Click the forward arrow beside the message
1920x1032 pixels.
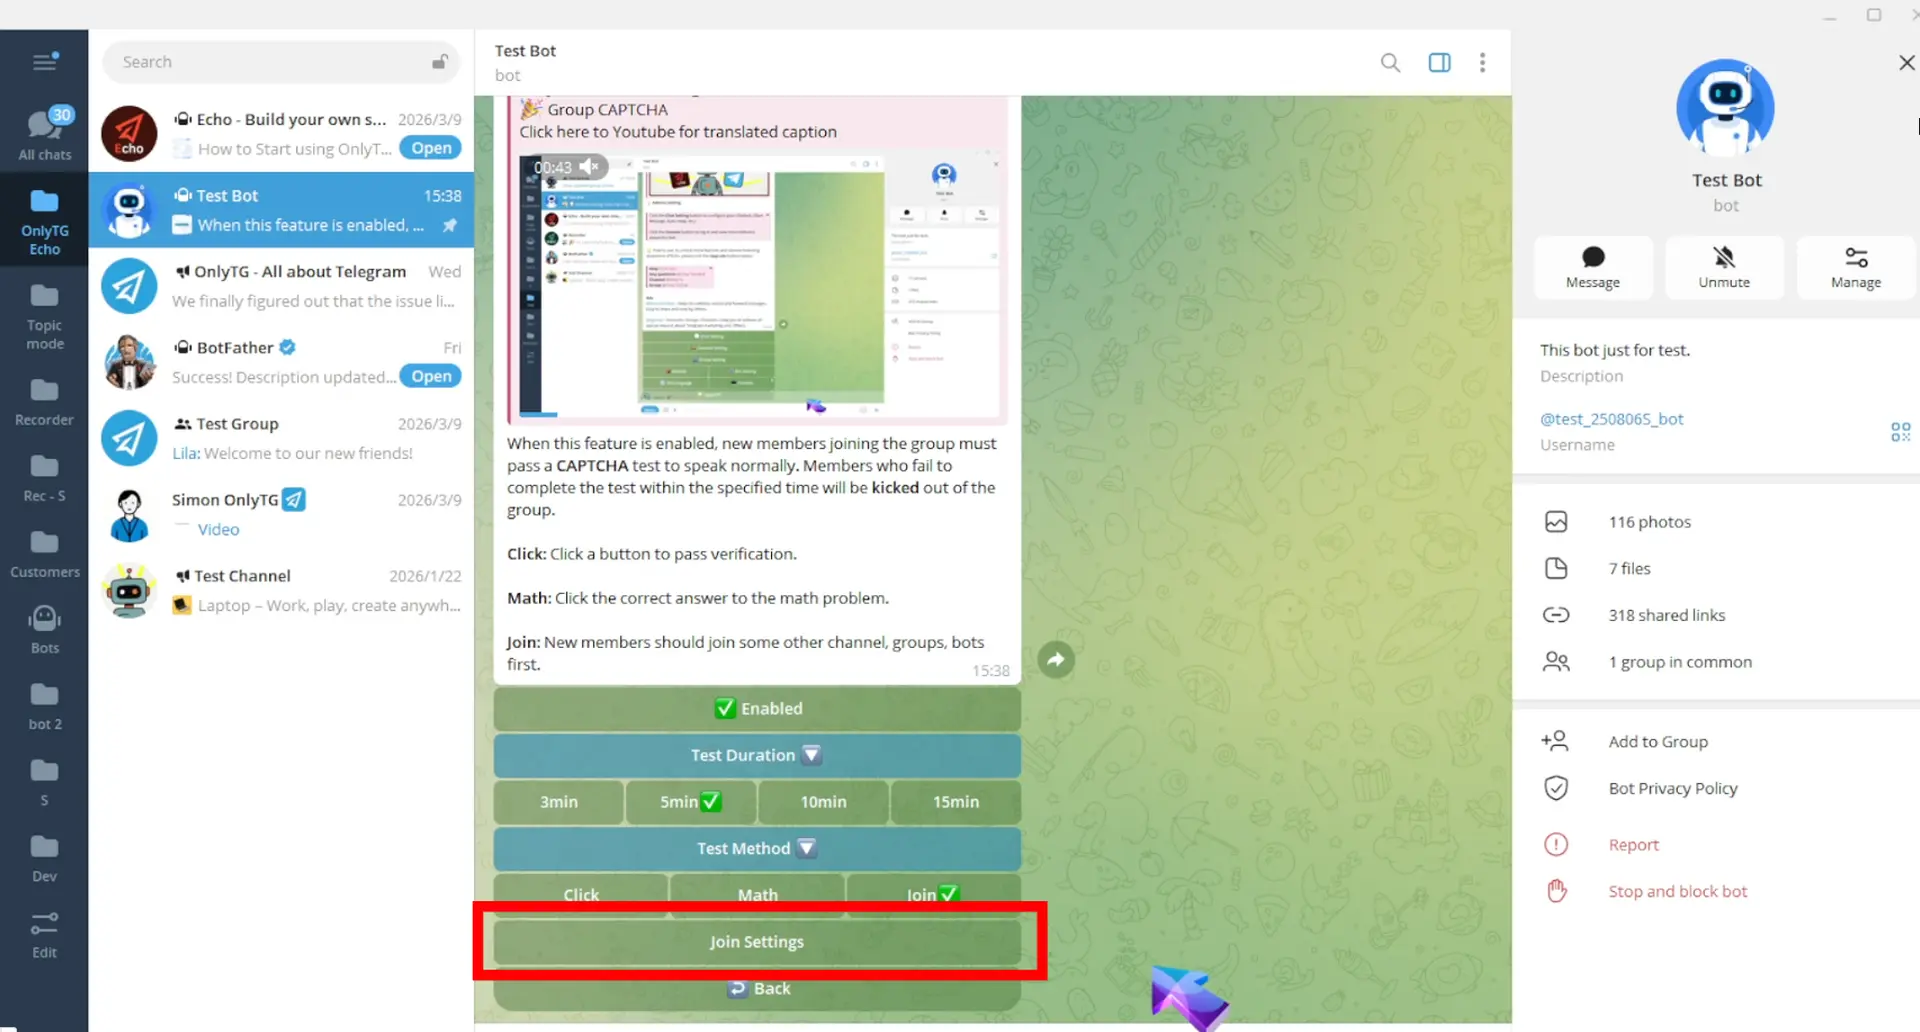point(1055,660)
